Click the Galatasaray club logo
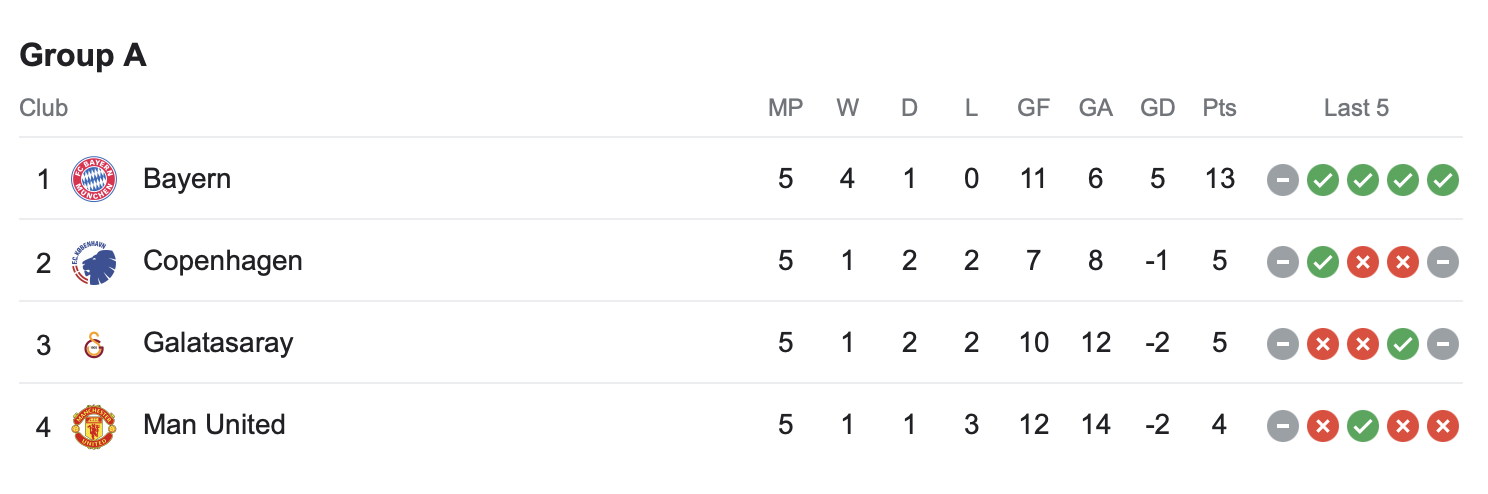 pos(94,345)
